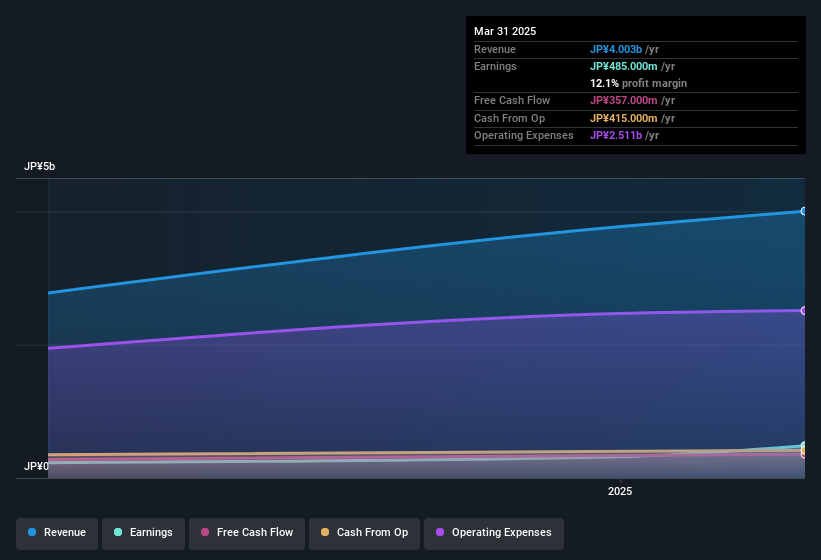Toggle the Operating Expenses legend button
821x560 pixels.
pos(494,533)
